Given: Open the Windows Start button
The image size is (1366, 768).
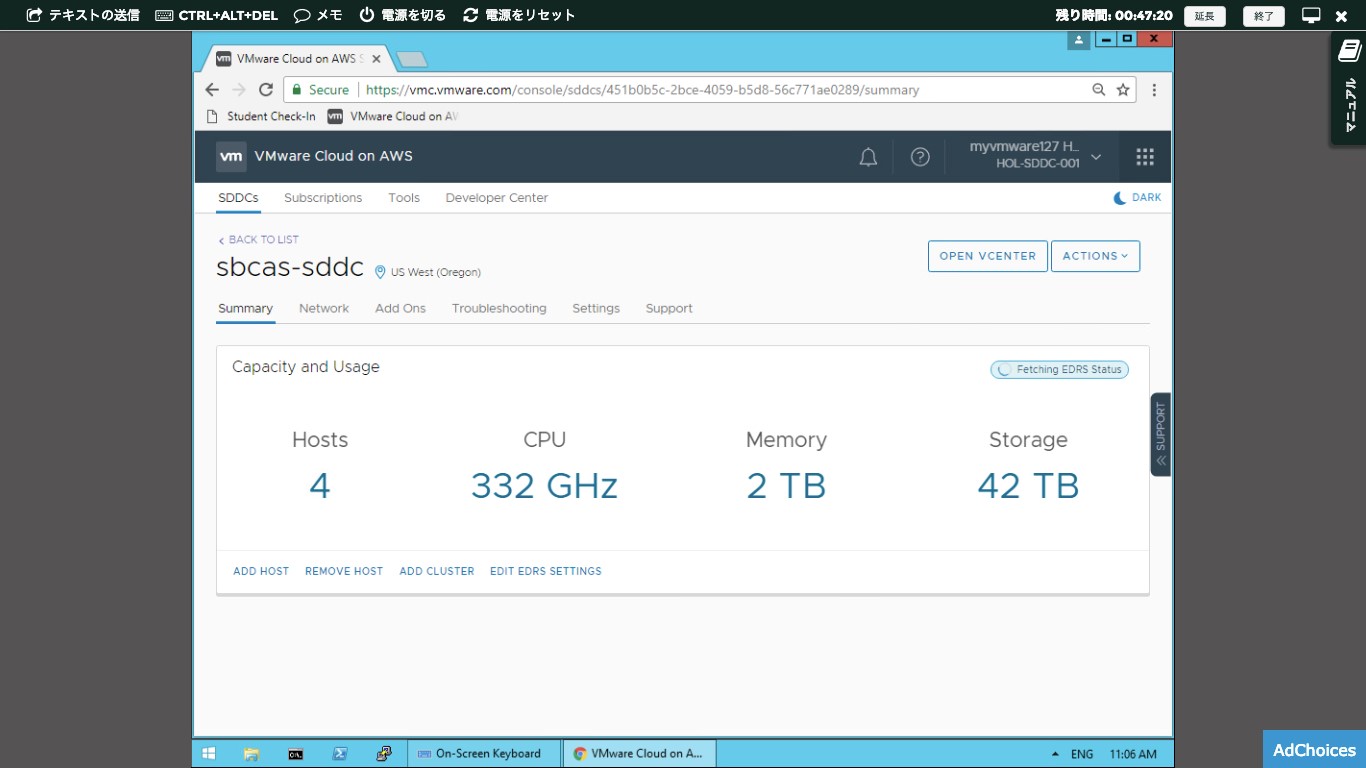Looking at the screenshot, I should click(x=209, y=754).
